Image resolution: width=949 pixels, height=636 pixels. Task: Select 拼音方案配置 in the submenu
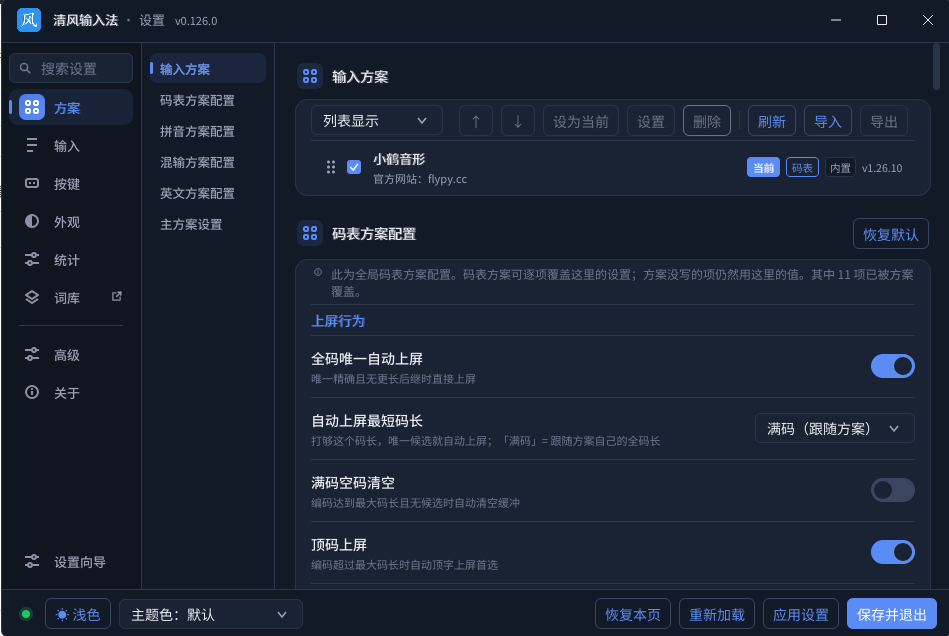(x=197, y=131)
